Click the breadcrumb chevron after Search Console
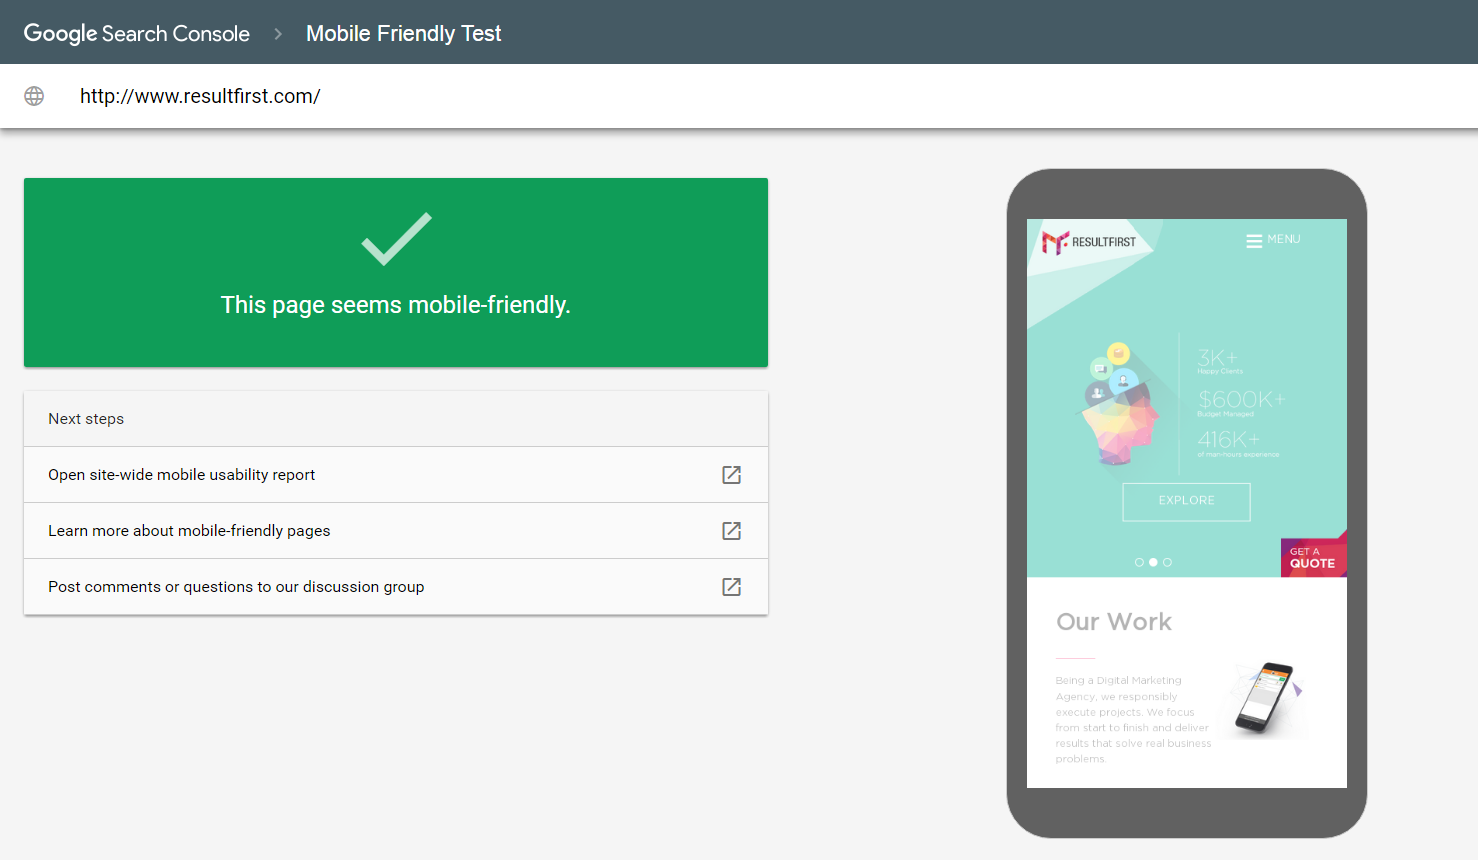 pyautogui.click(x=278, y=34)
